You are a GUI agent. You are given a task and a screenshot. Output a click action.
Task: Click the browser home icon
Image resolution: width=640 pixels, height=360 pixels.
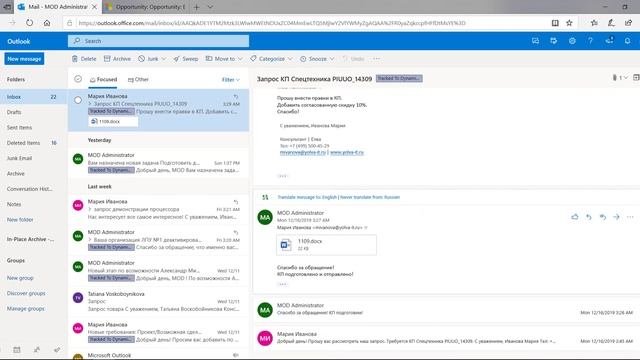[47, 23]
